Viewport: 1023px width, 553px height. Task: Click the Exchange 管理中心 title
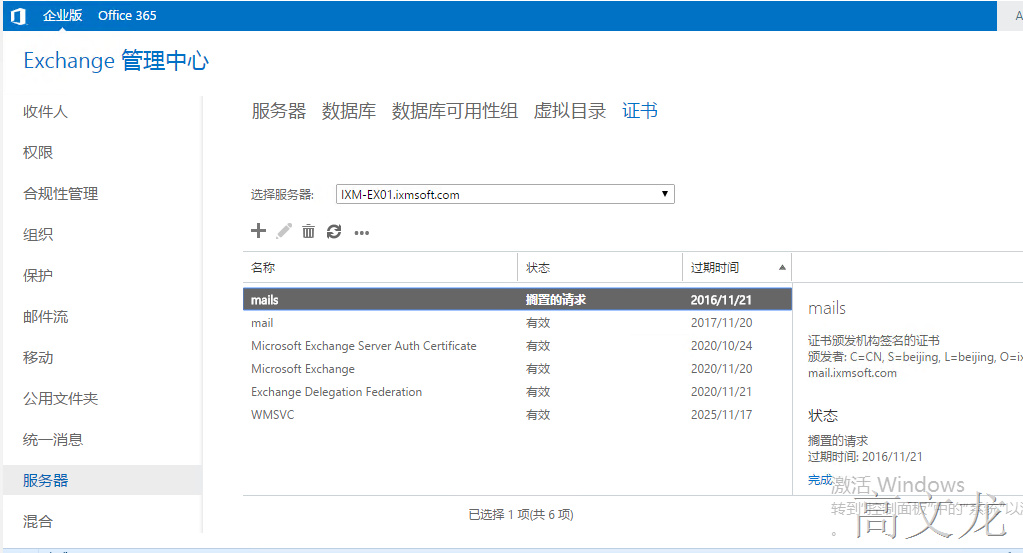(116, 61)
